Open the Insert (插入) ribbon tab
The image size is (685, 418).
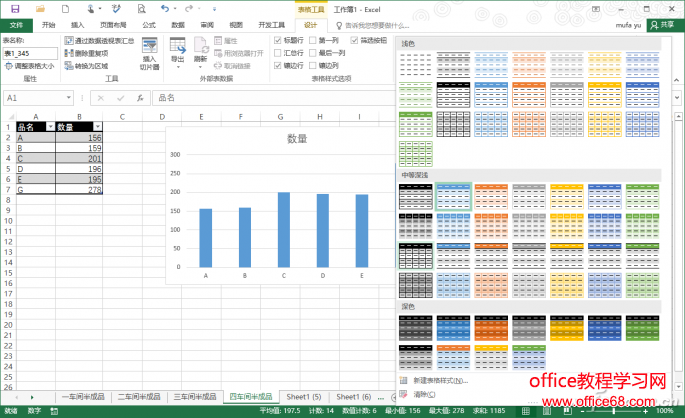coord(77,25)
